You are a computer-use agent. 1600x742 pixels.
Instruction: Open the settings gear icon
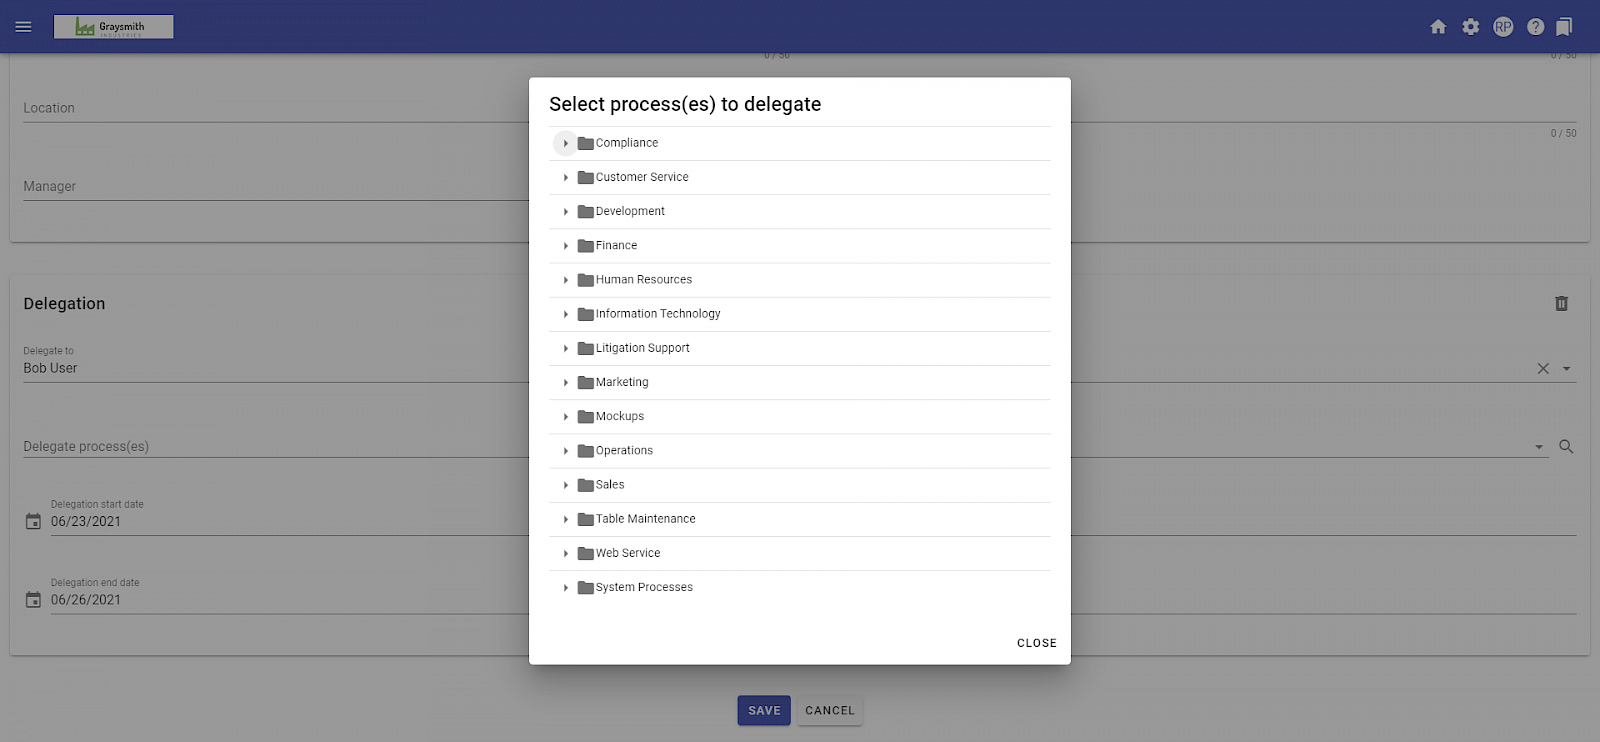coord(1470,27)
